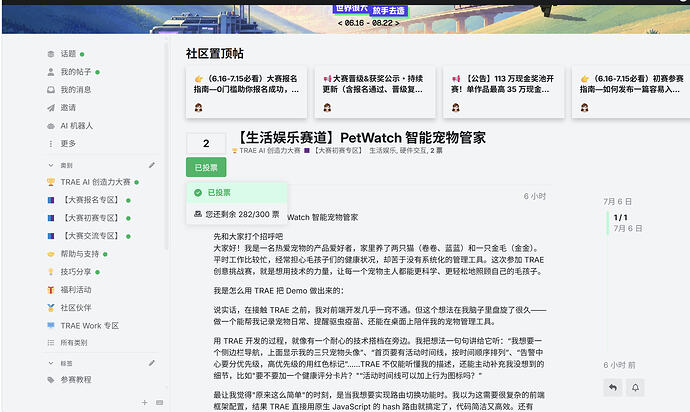Click the 6 小时 post timestamp
This screenshot has height=412, width=690.
coord(535,196)
